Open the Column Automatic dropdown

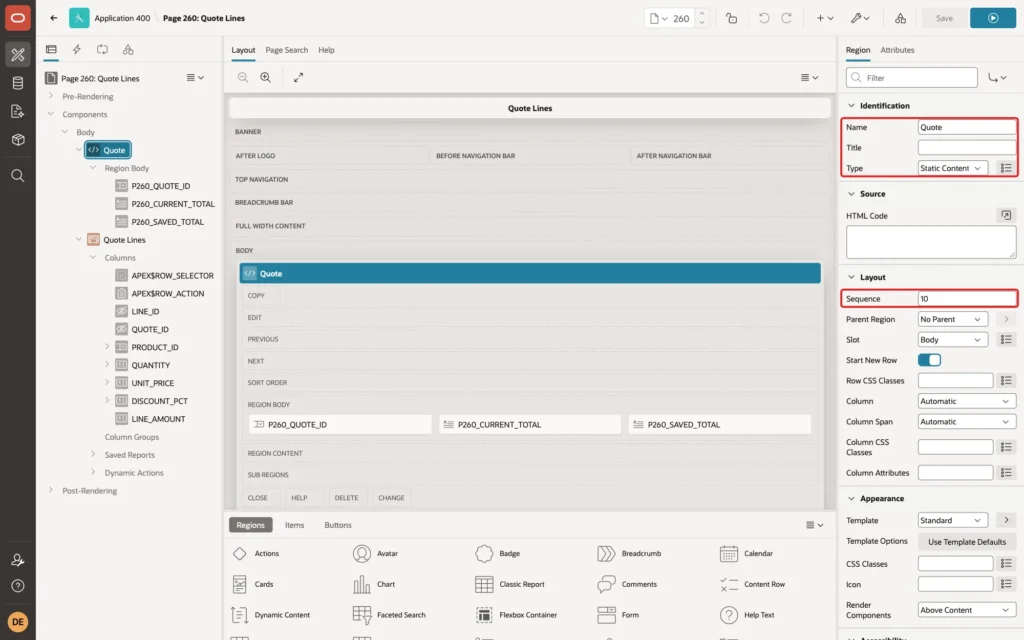click(967, 401)
